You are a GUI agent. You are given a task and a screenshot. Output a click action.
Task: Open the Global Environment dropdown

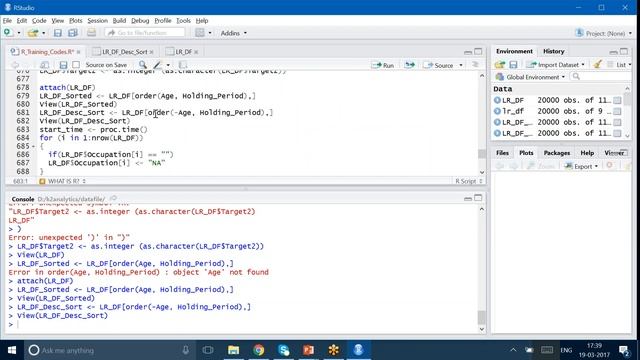[x=531, y=77]
